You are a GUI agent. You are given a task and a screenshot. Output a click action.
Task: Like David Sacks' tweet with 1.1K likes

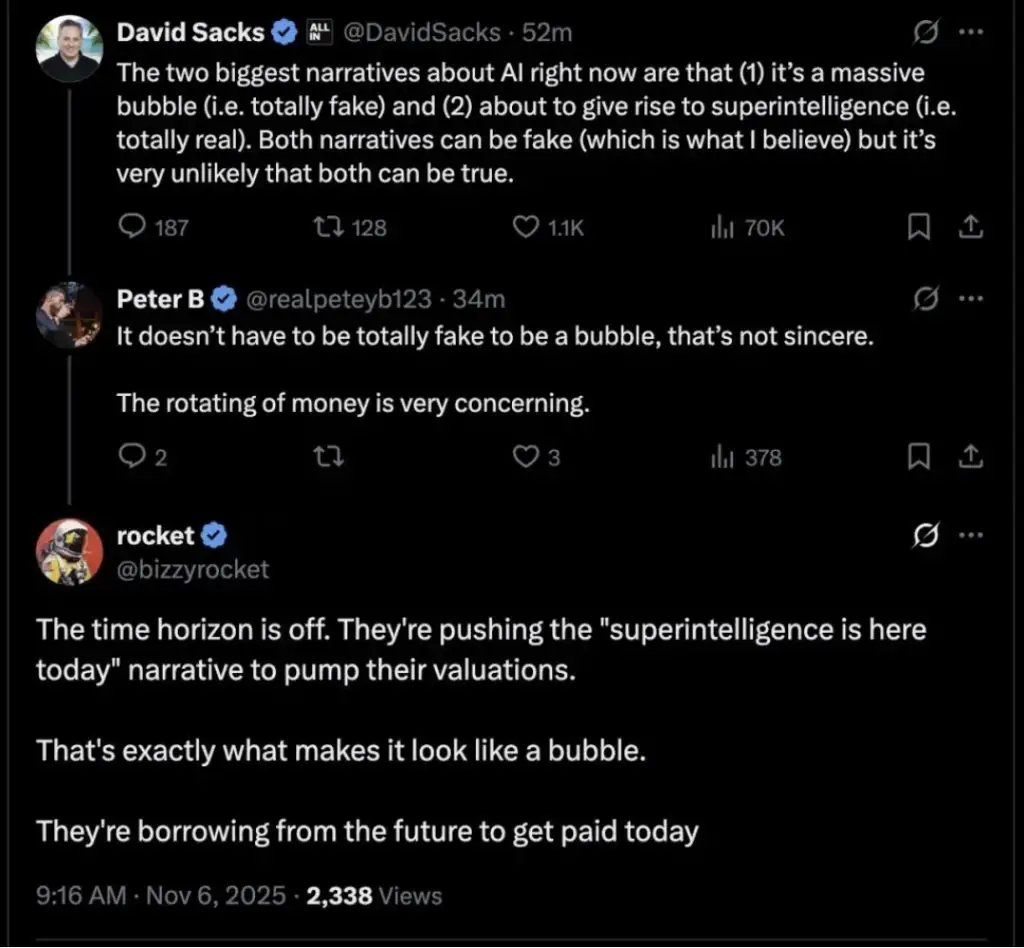(526, 228)
